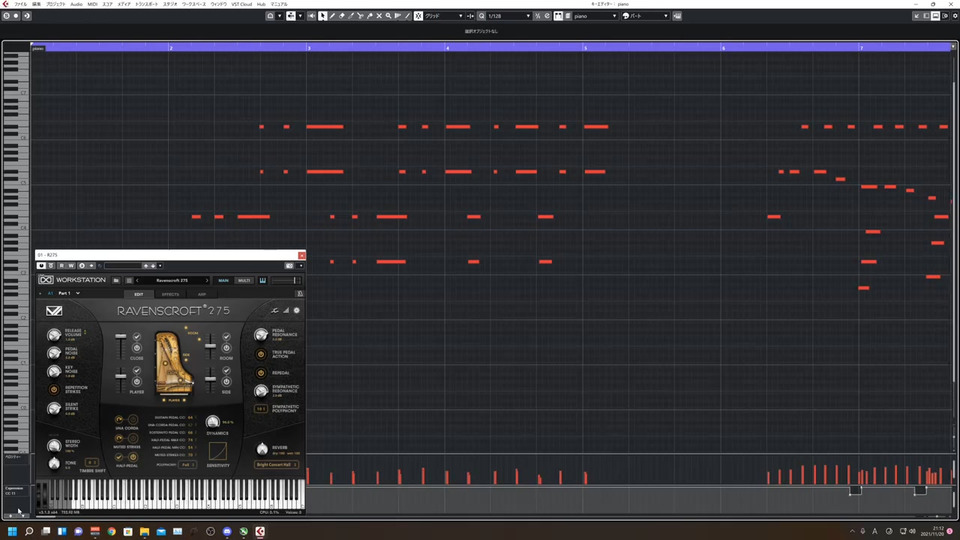Toggle the Room microphone checkmark
The image size is (960, 540).
click(227, 337)
